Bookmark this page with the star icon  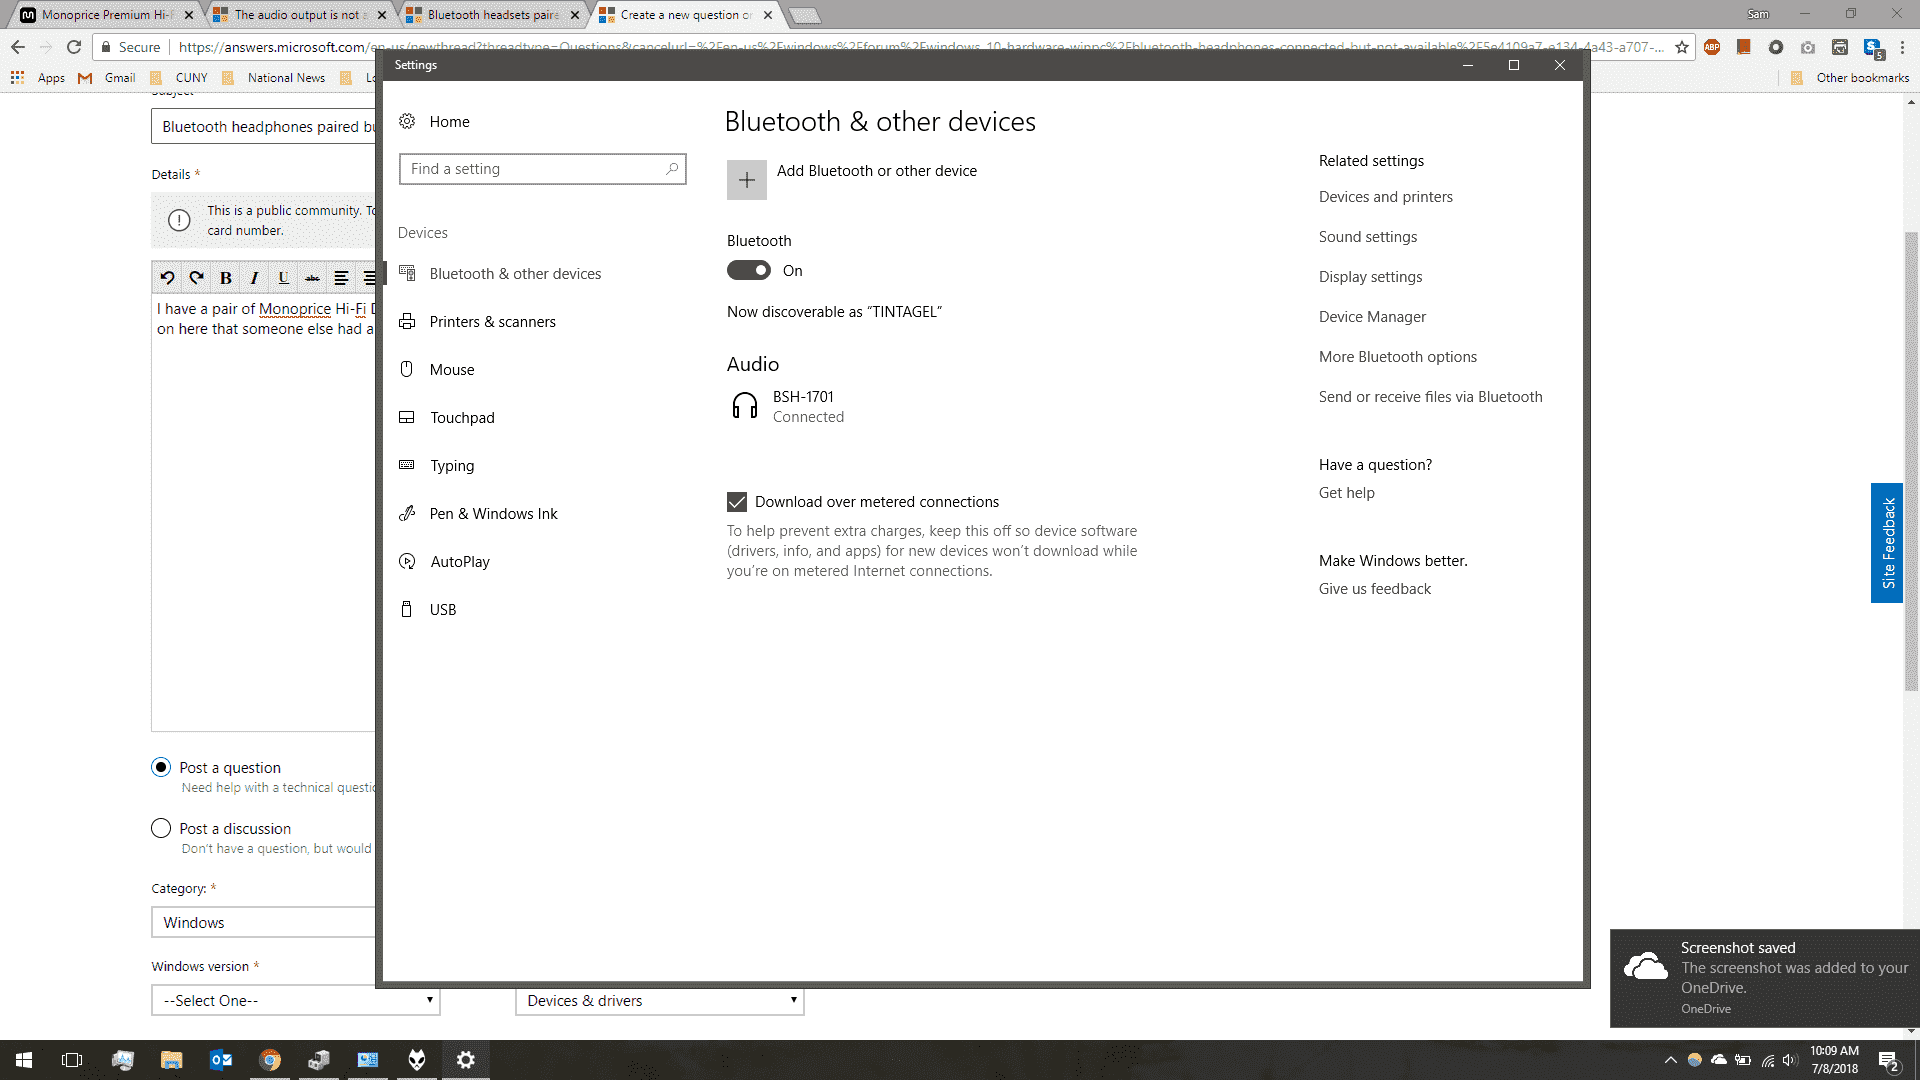[x=1682, y=47]
